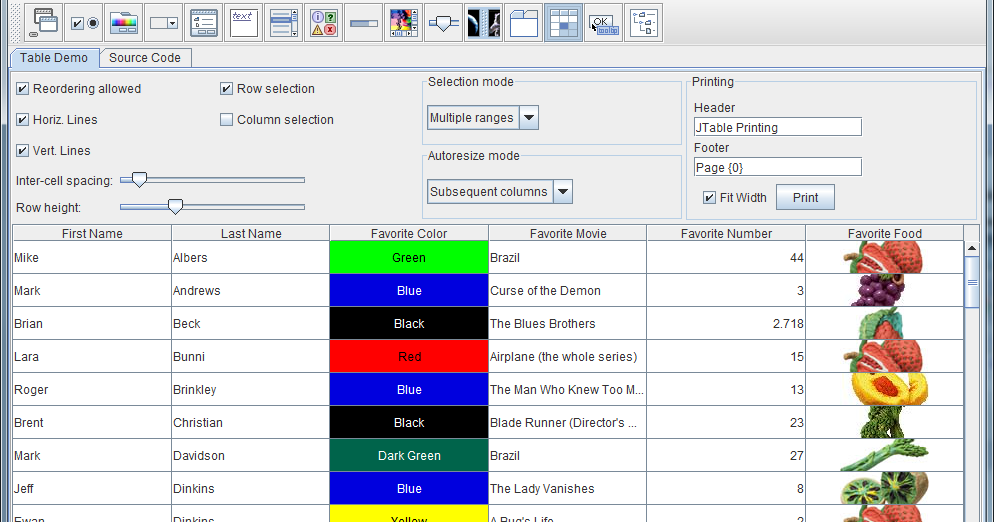The image size is (994, 522).
Task: Open the Color Chooser demo icon
Action: click(124, 23)
